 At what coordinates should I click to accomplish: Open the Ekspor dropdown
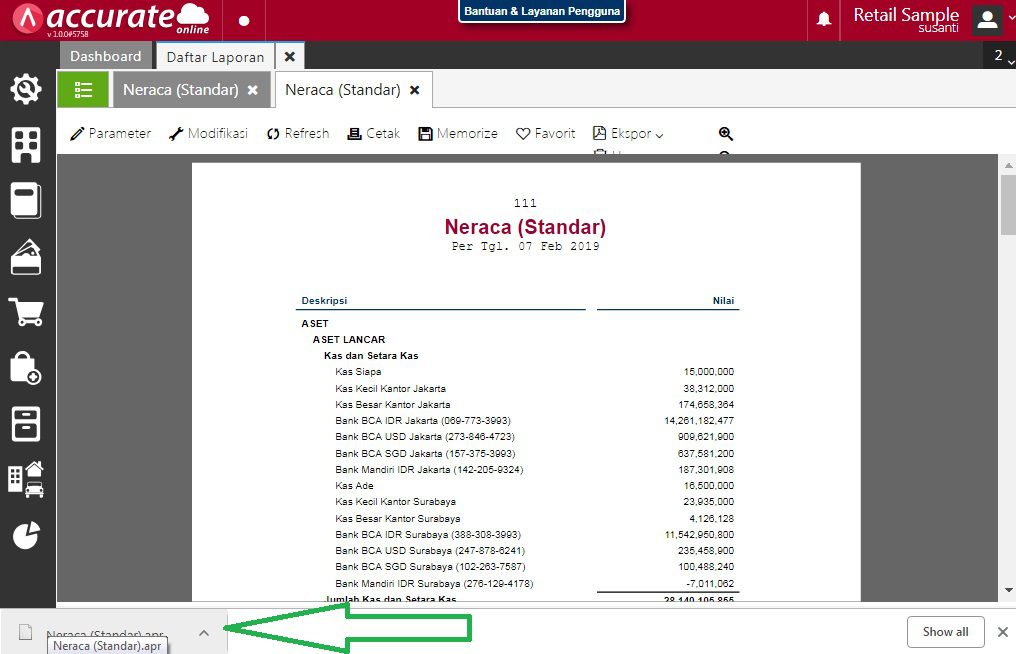[628, 132]
